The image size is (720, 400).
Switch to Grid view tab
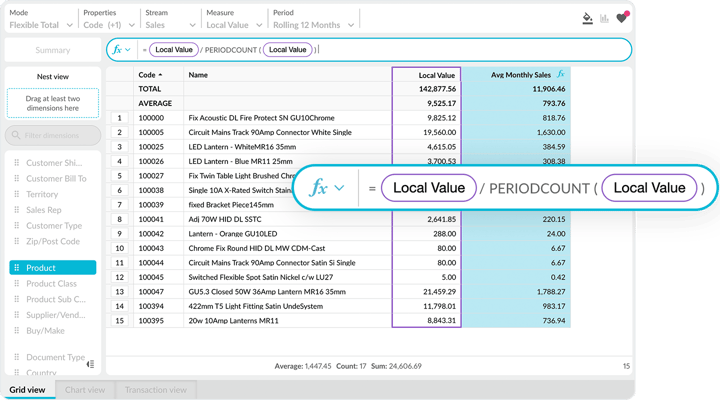(x=28, y=389)
